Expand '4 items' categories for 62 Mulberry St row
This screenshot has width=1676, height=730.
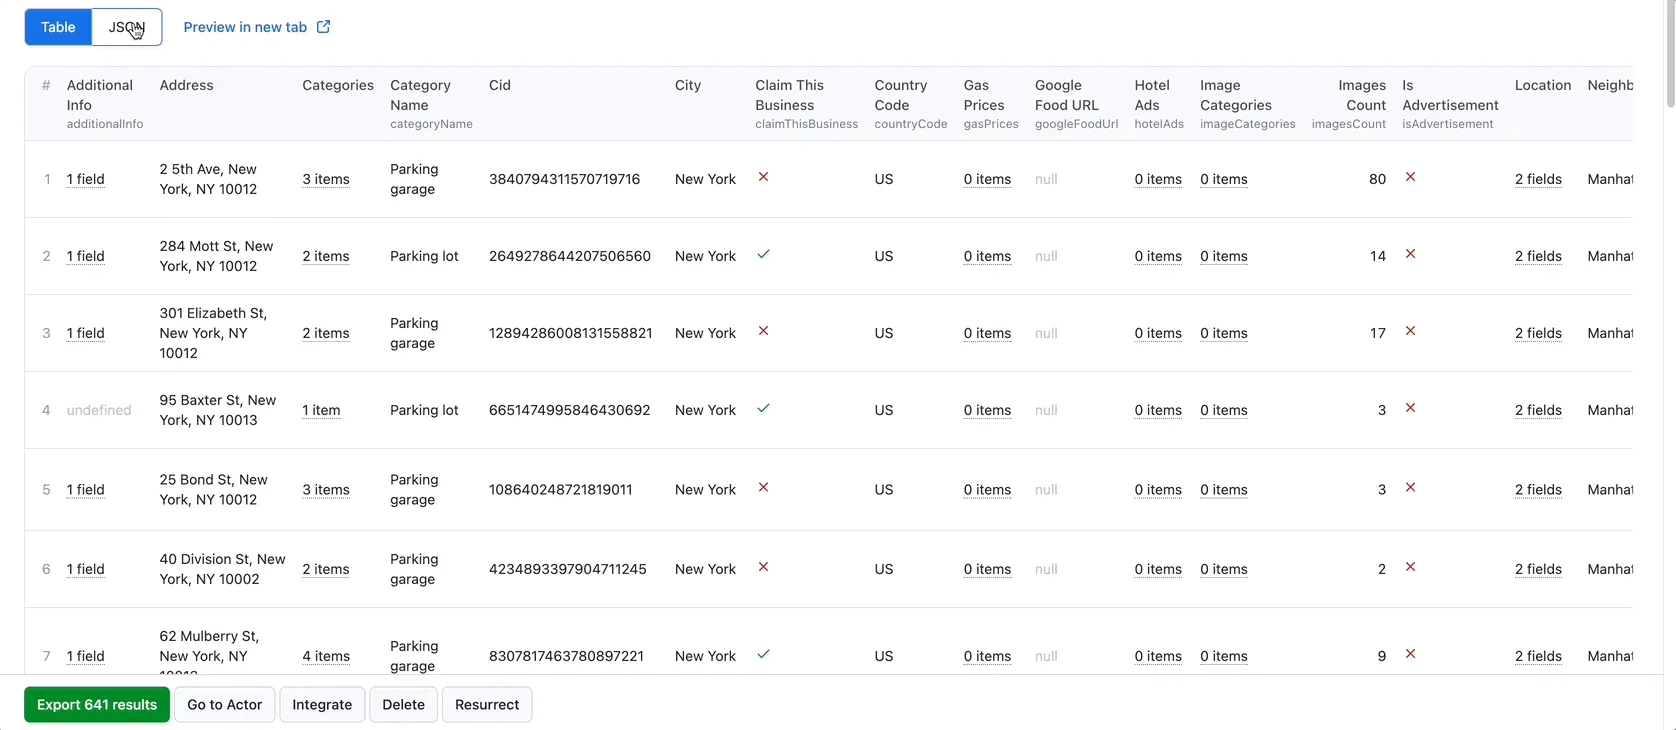[x=326, y=656]
